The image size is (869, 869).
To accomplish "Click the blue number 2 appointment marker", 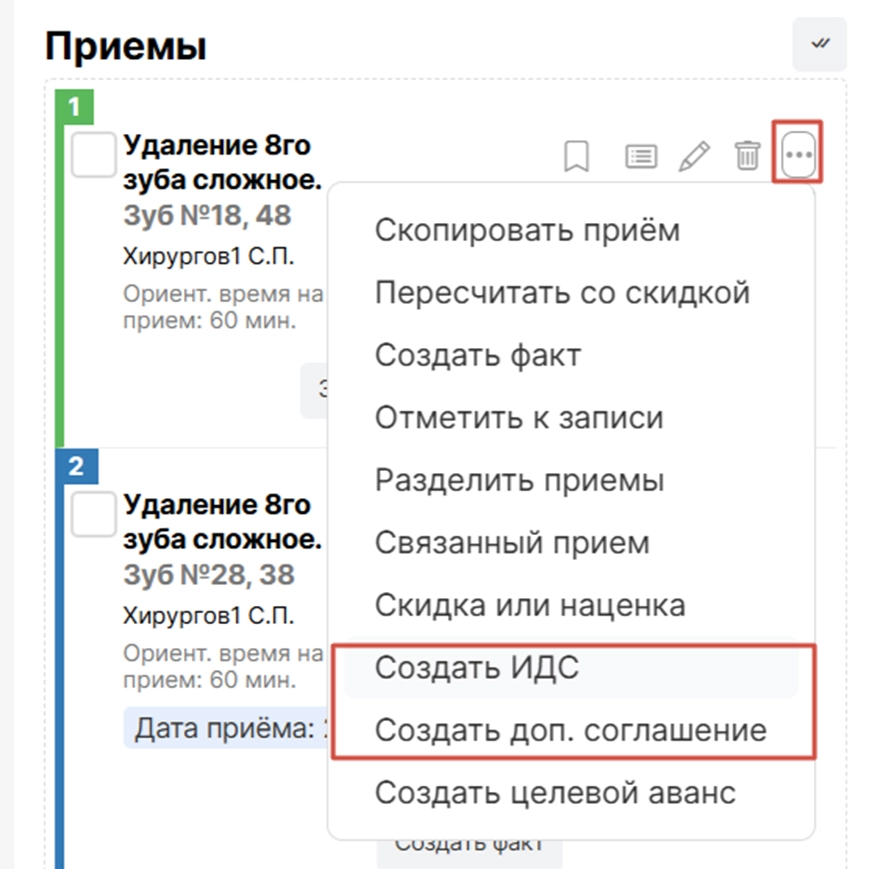I will (x=78, y=465).
